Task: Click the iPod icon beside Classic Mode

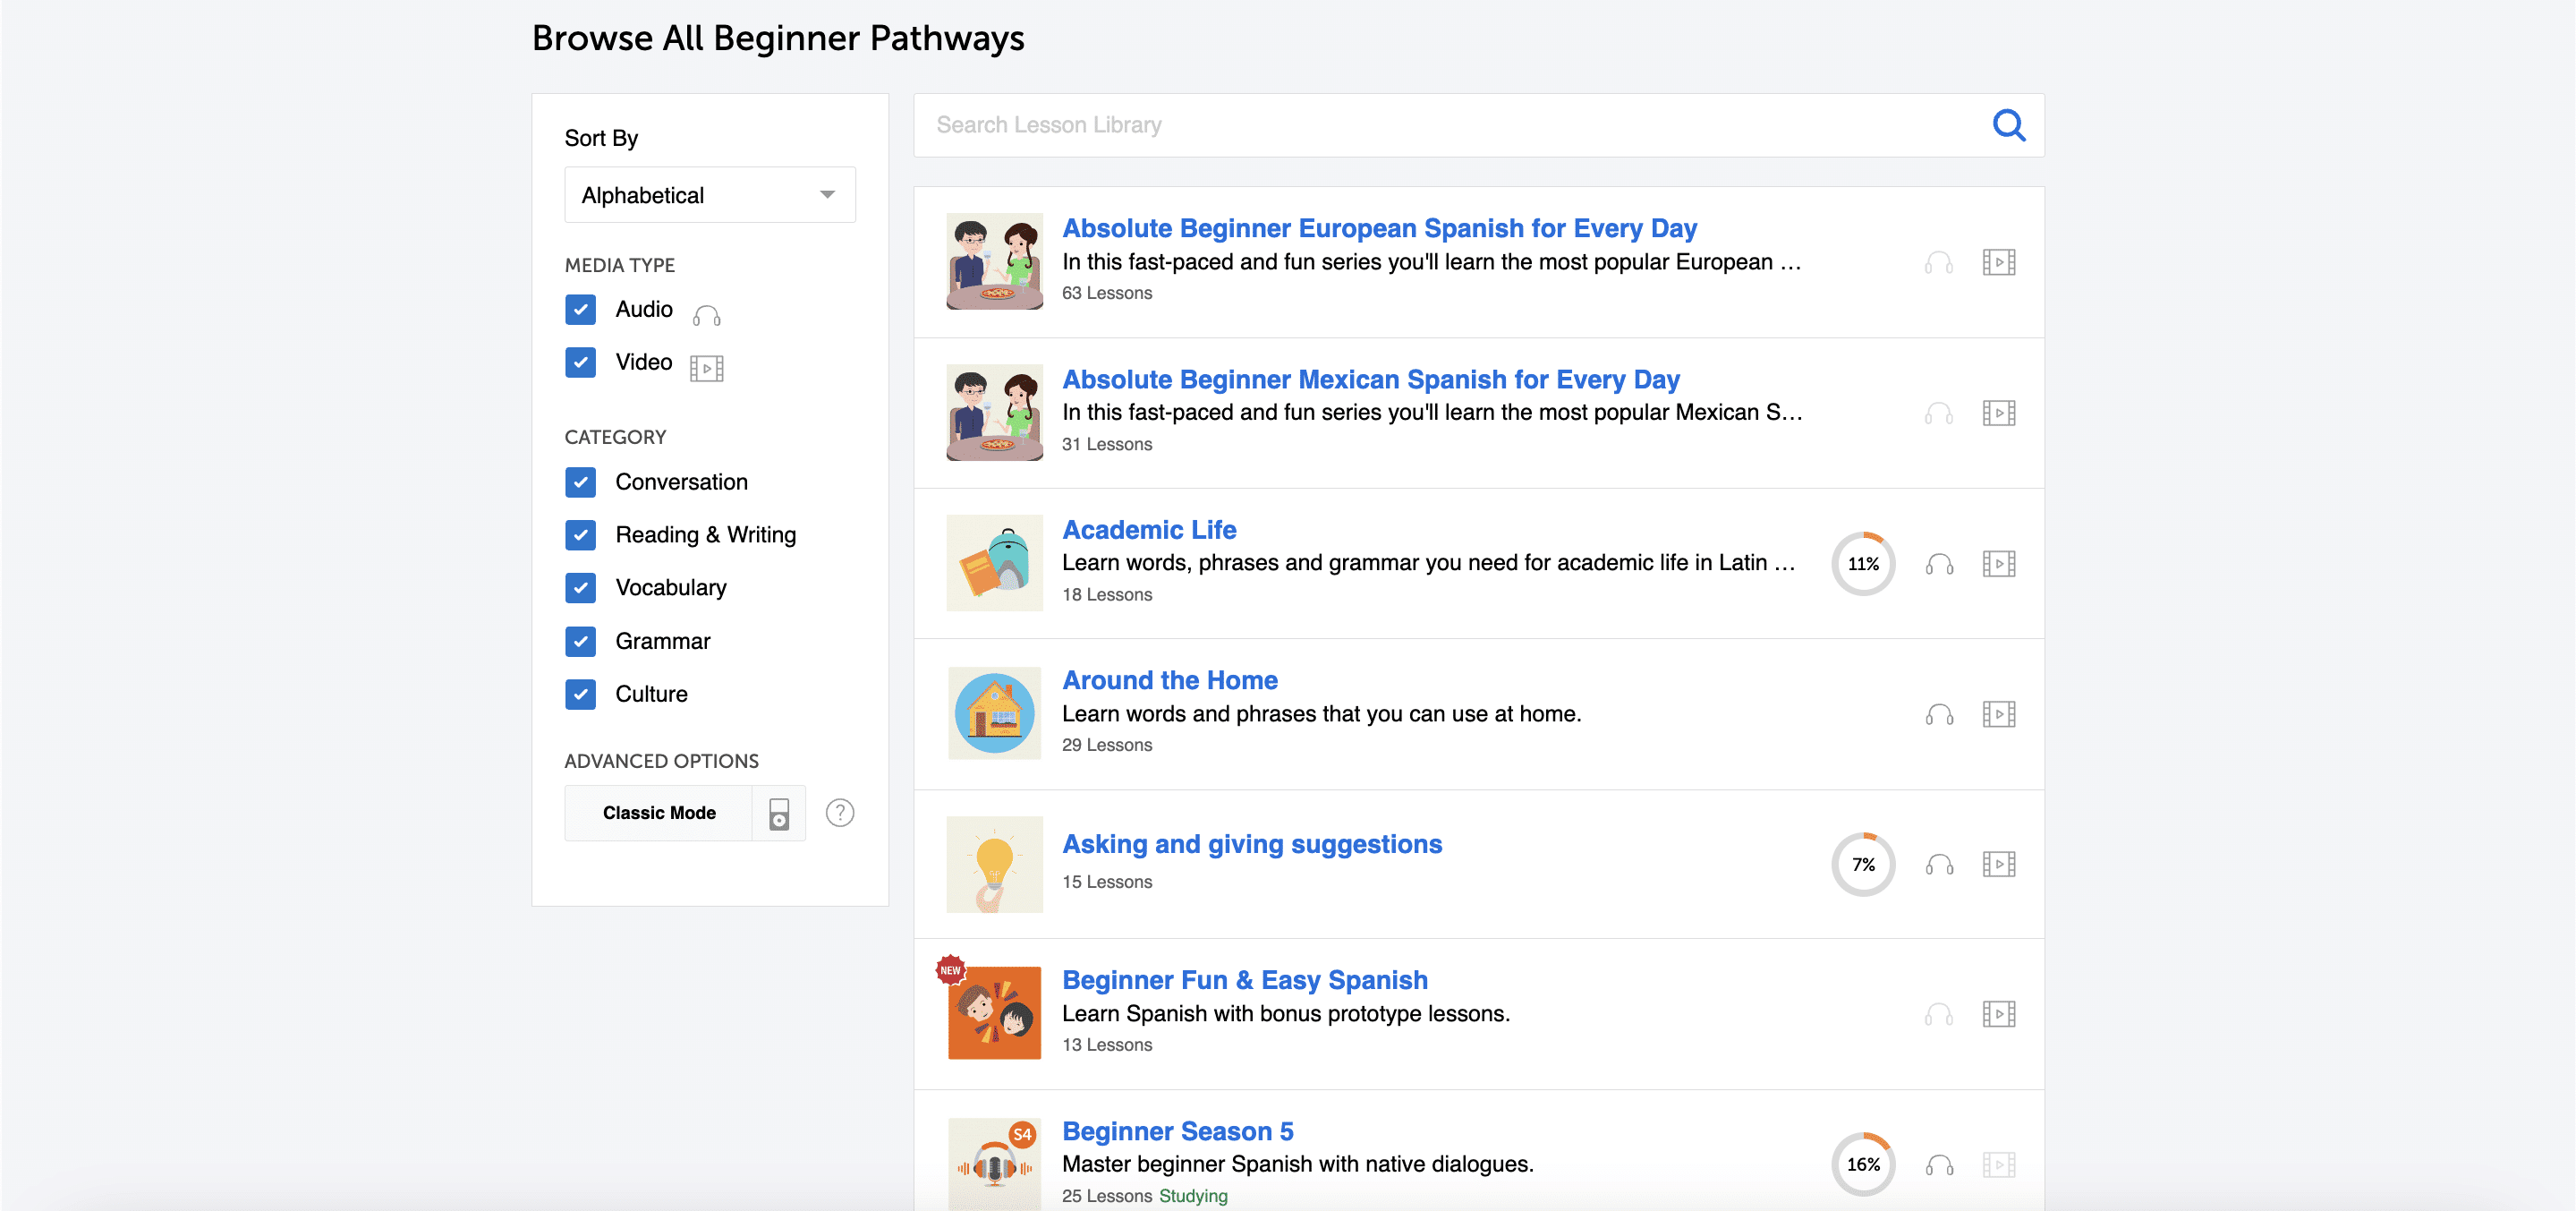Action: 779,813
